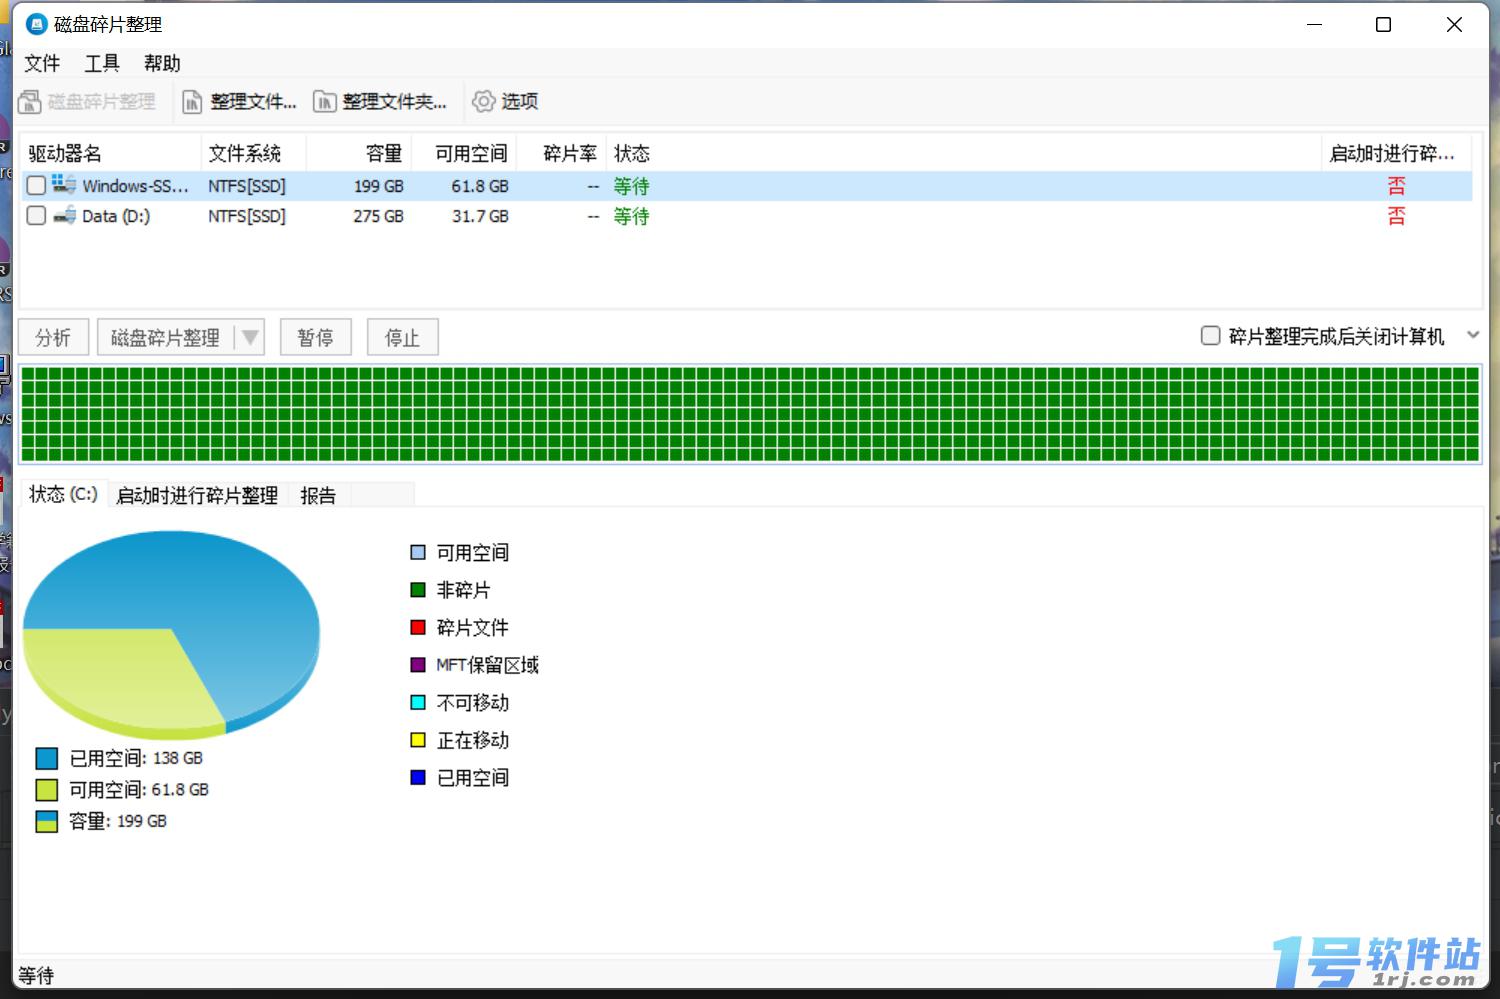Click the Windows-SS drive icon
This screenshot has height=999, width=1500.
(64, 185)
